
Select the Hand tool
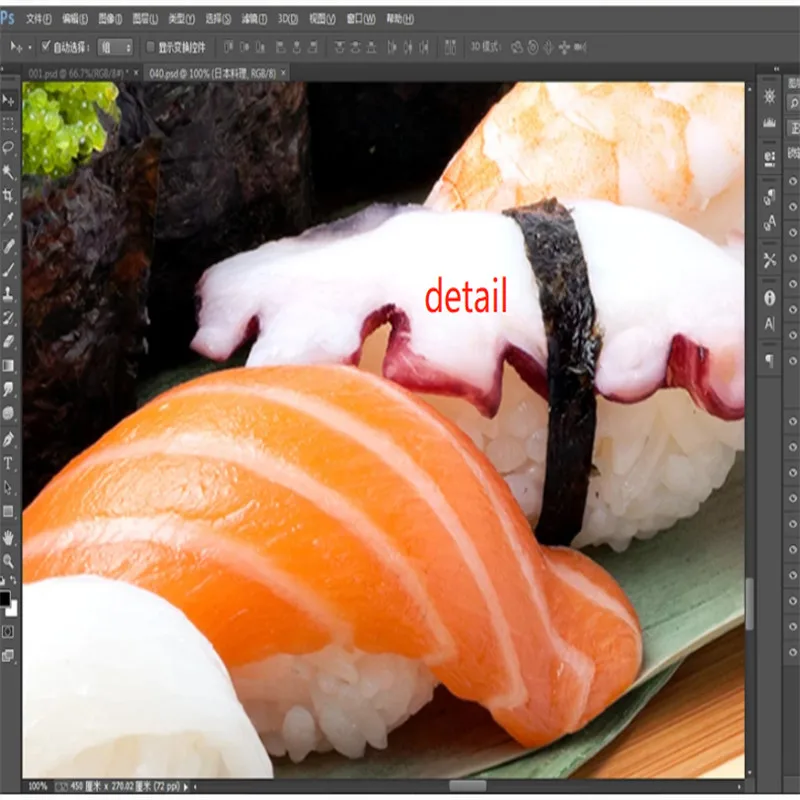pos(8,537)
